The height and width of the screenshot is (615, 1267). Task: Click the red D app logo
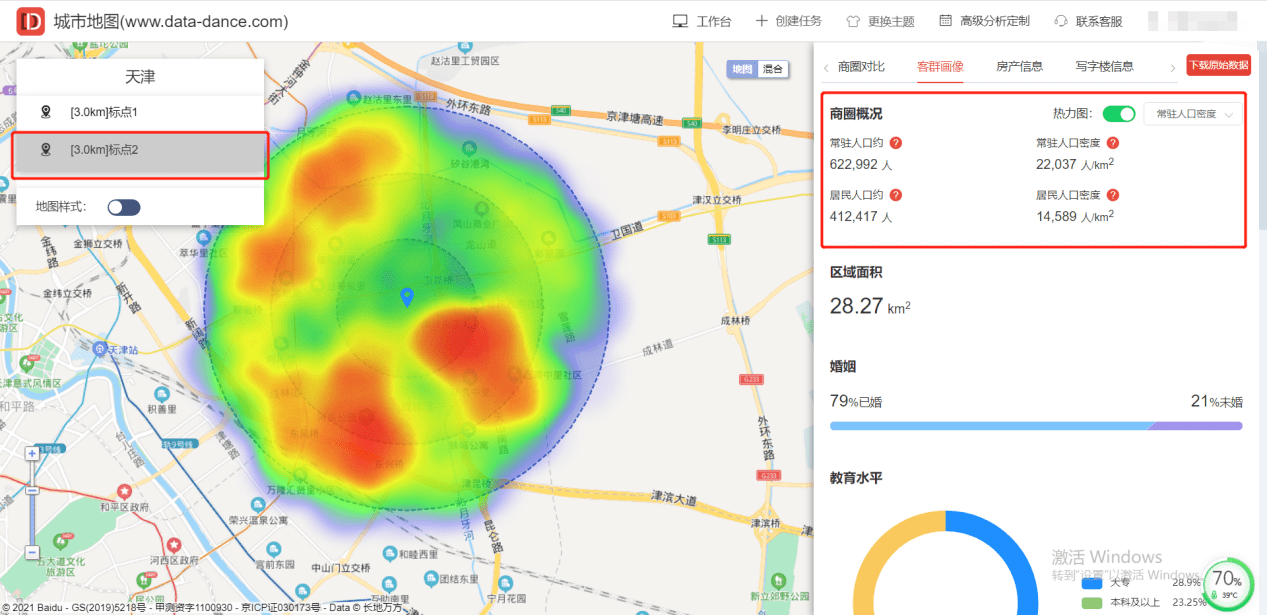point(31,21)
